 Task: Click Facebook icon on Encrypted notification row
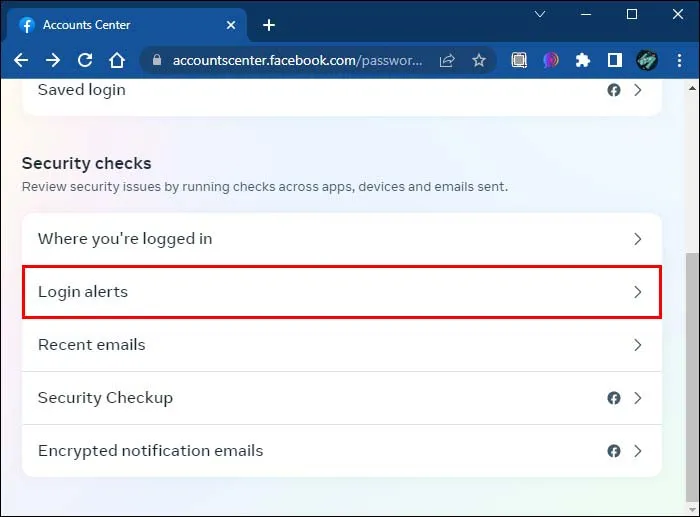coord(614,451)
